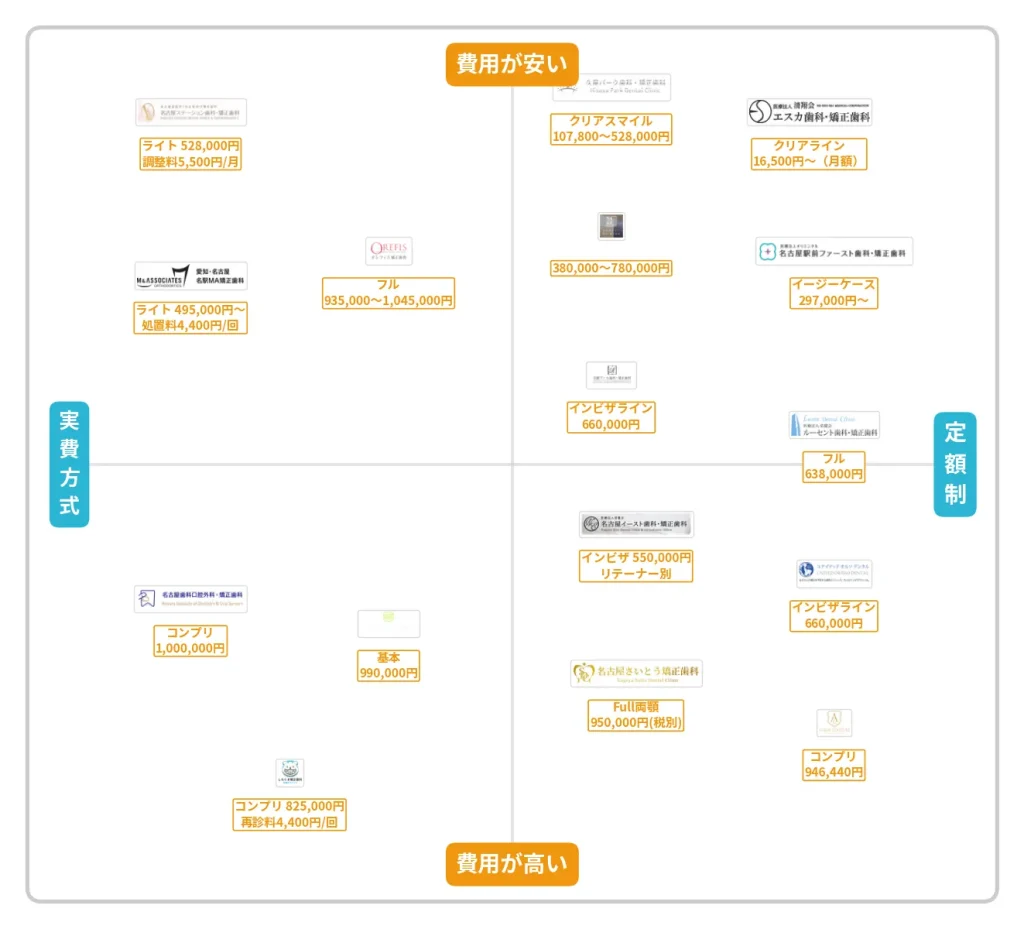
Task: Select the コンプリ 946,440円 price tag
Action: tap(834, 765)
